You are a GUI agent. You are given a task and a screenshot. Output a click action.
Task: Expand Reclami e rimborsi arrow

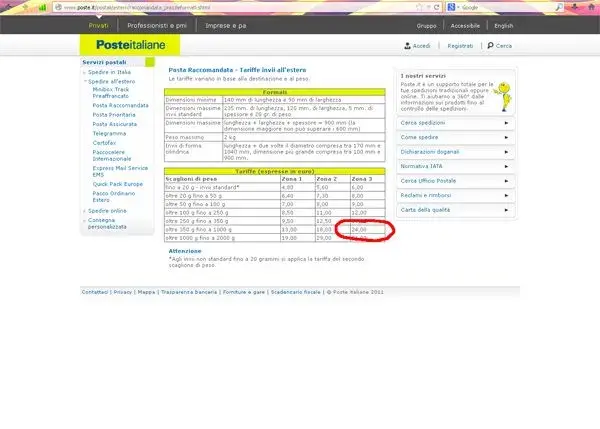pyautogui.click(x=506, y=196)
